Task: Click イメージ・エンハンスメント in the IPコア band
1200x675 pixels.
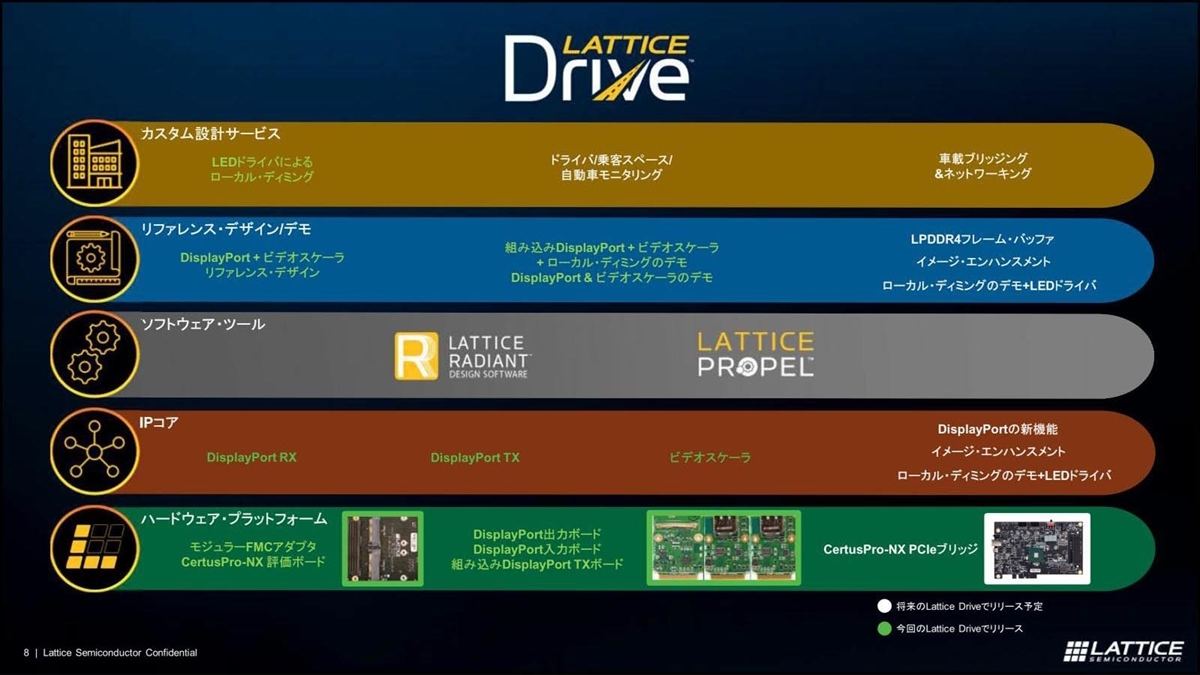Action: tap(998, 452)
